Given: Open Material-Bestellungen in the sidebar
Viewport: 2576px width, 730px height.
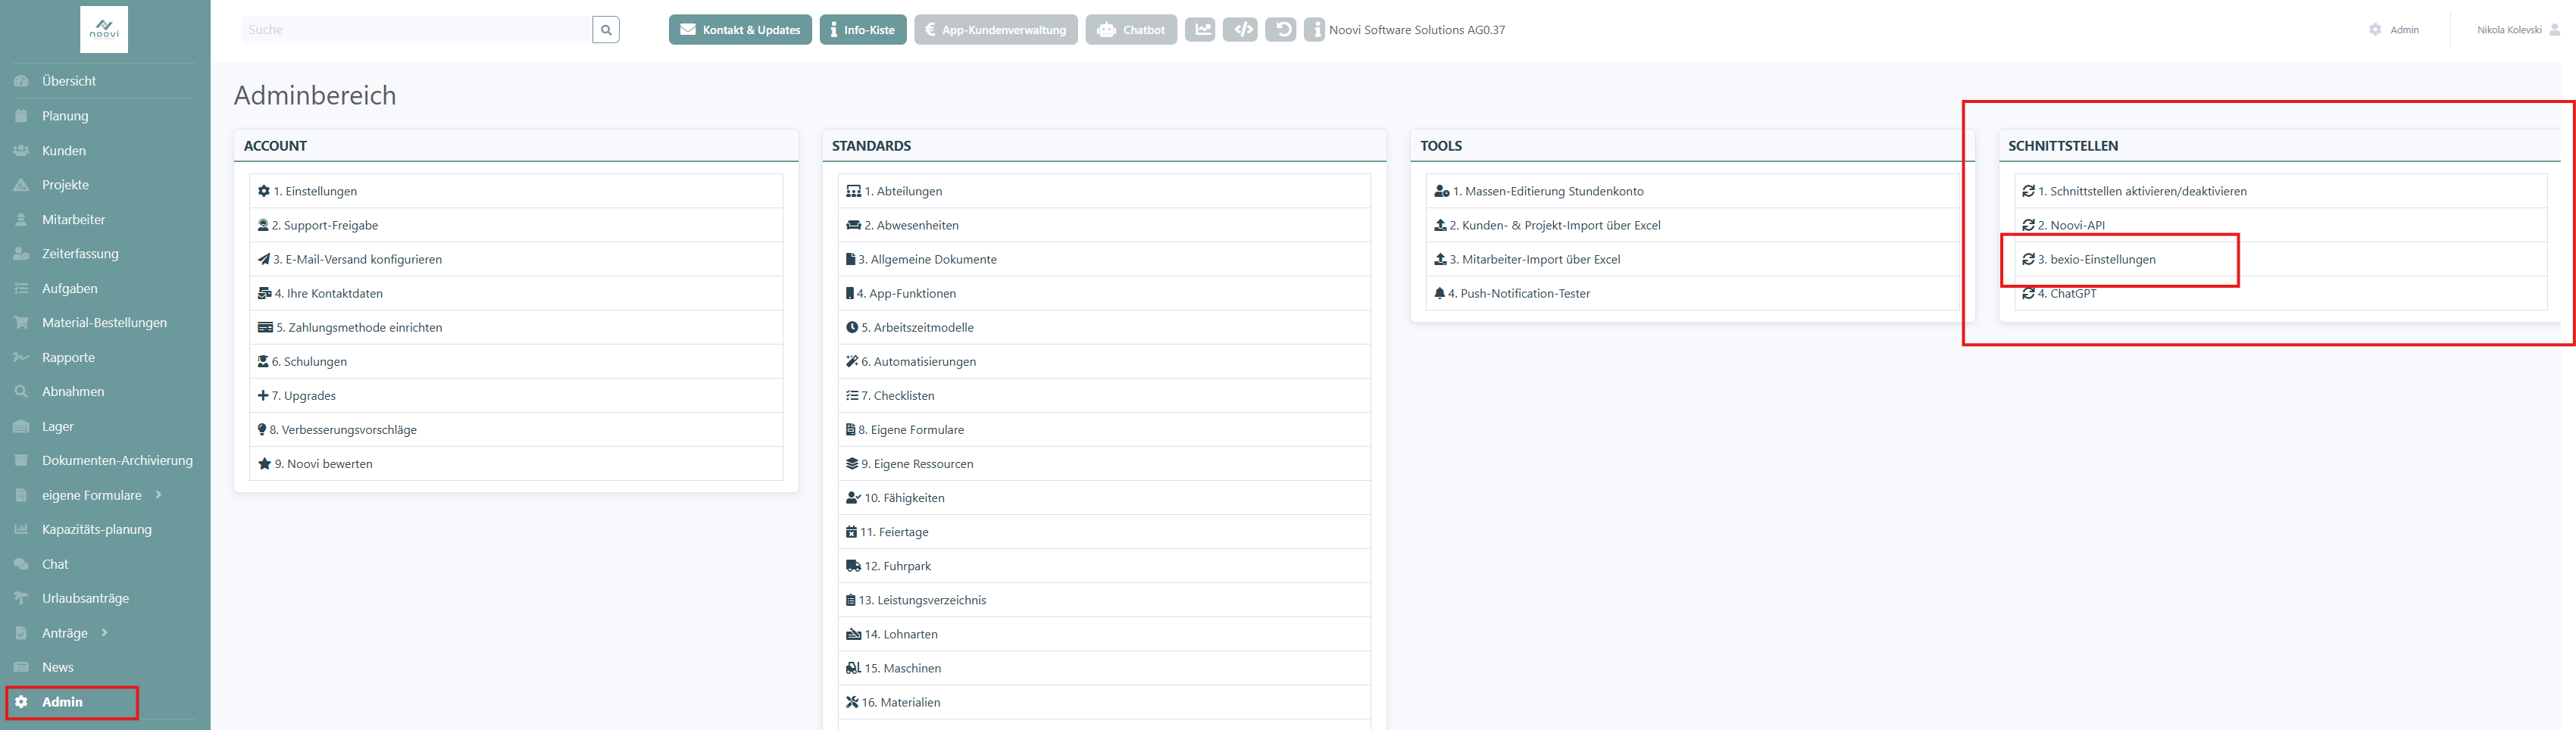Looking at the screenshot, I should tap(105, 323).
